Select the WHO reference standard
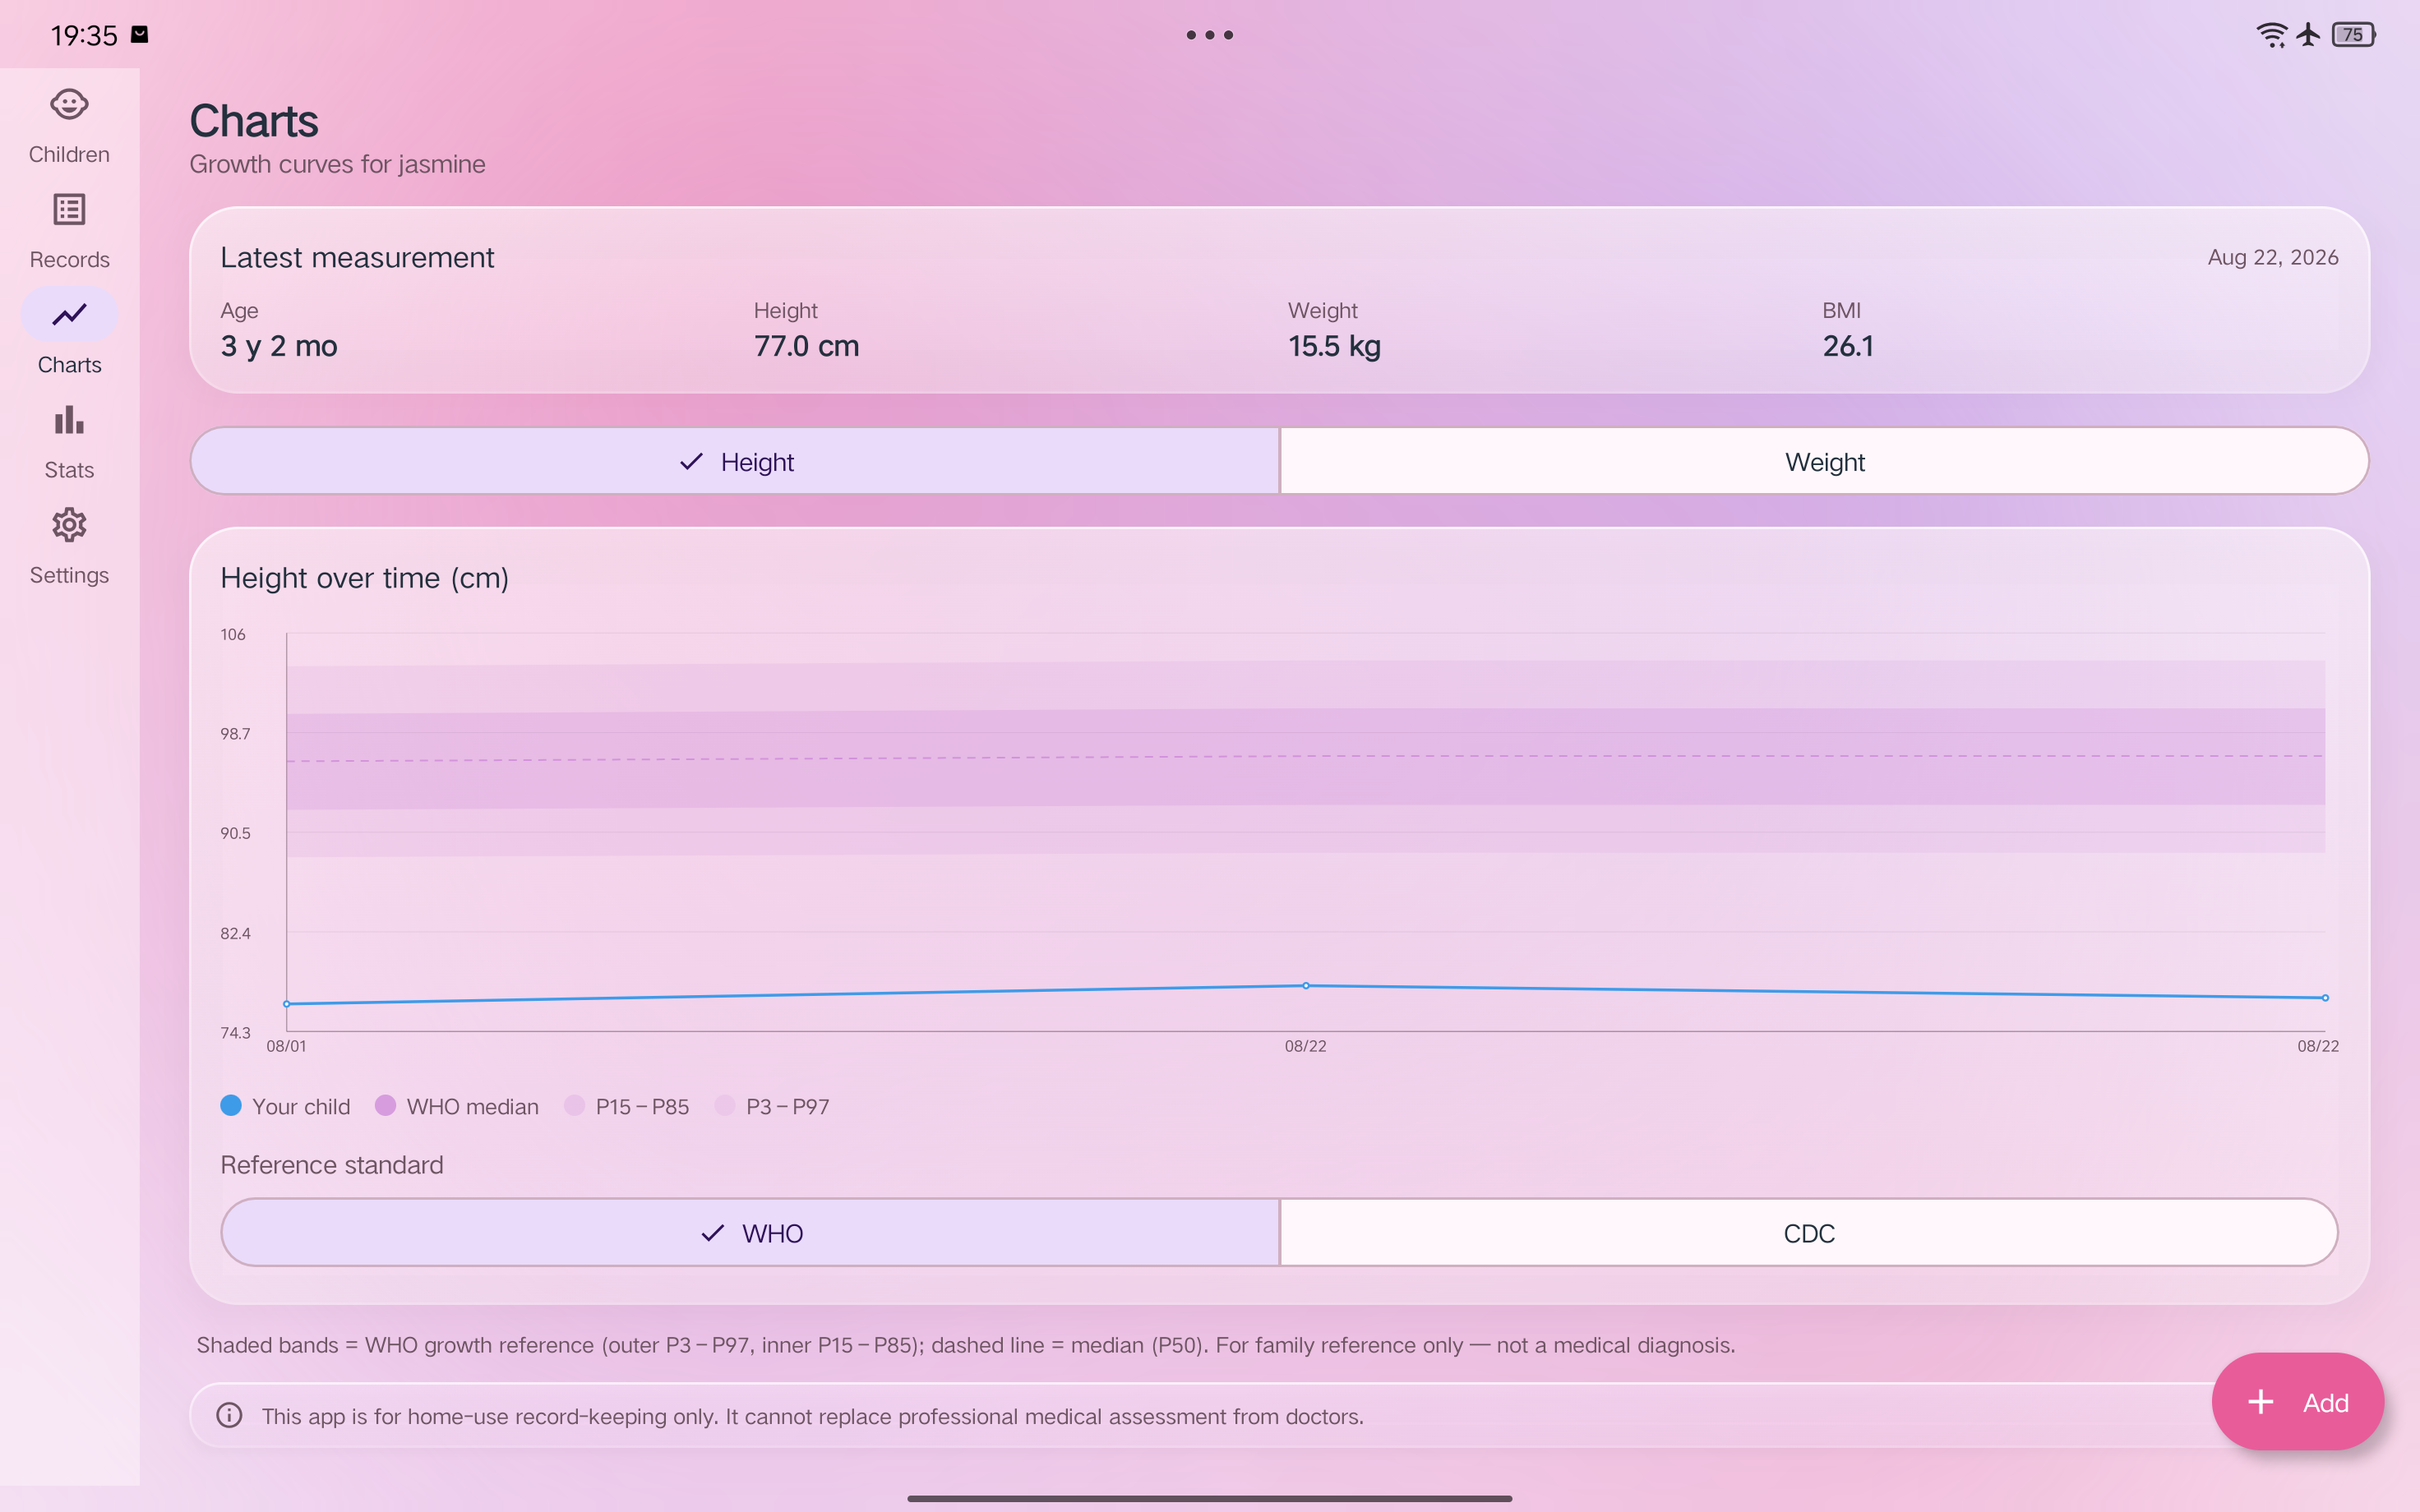Screen dimensions: 2420x1512 (x=750, y=1232)
